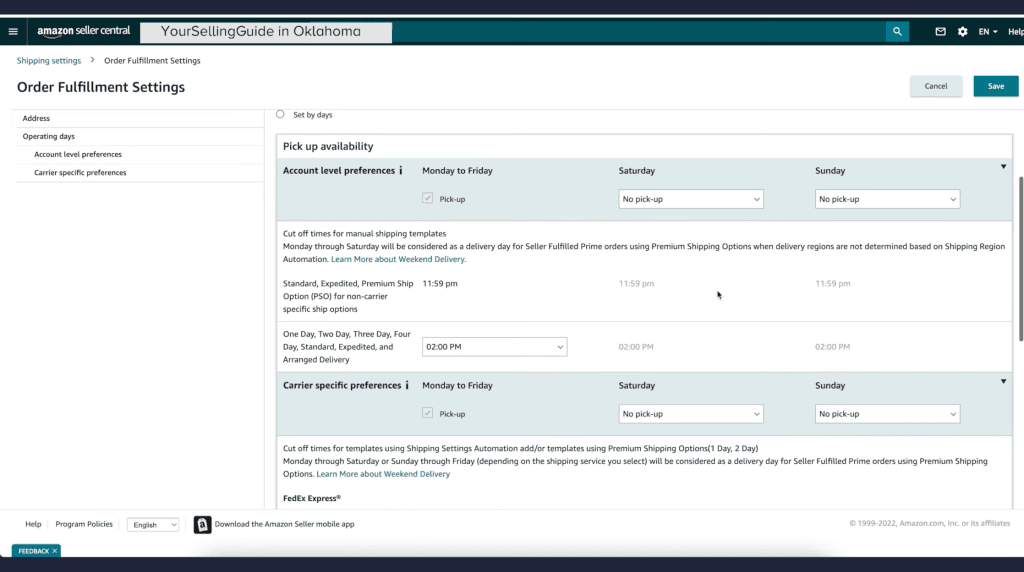Close the Feedback tab with X

click(55, 551)
